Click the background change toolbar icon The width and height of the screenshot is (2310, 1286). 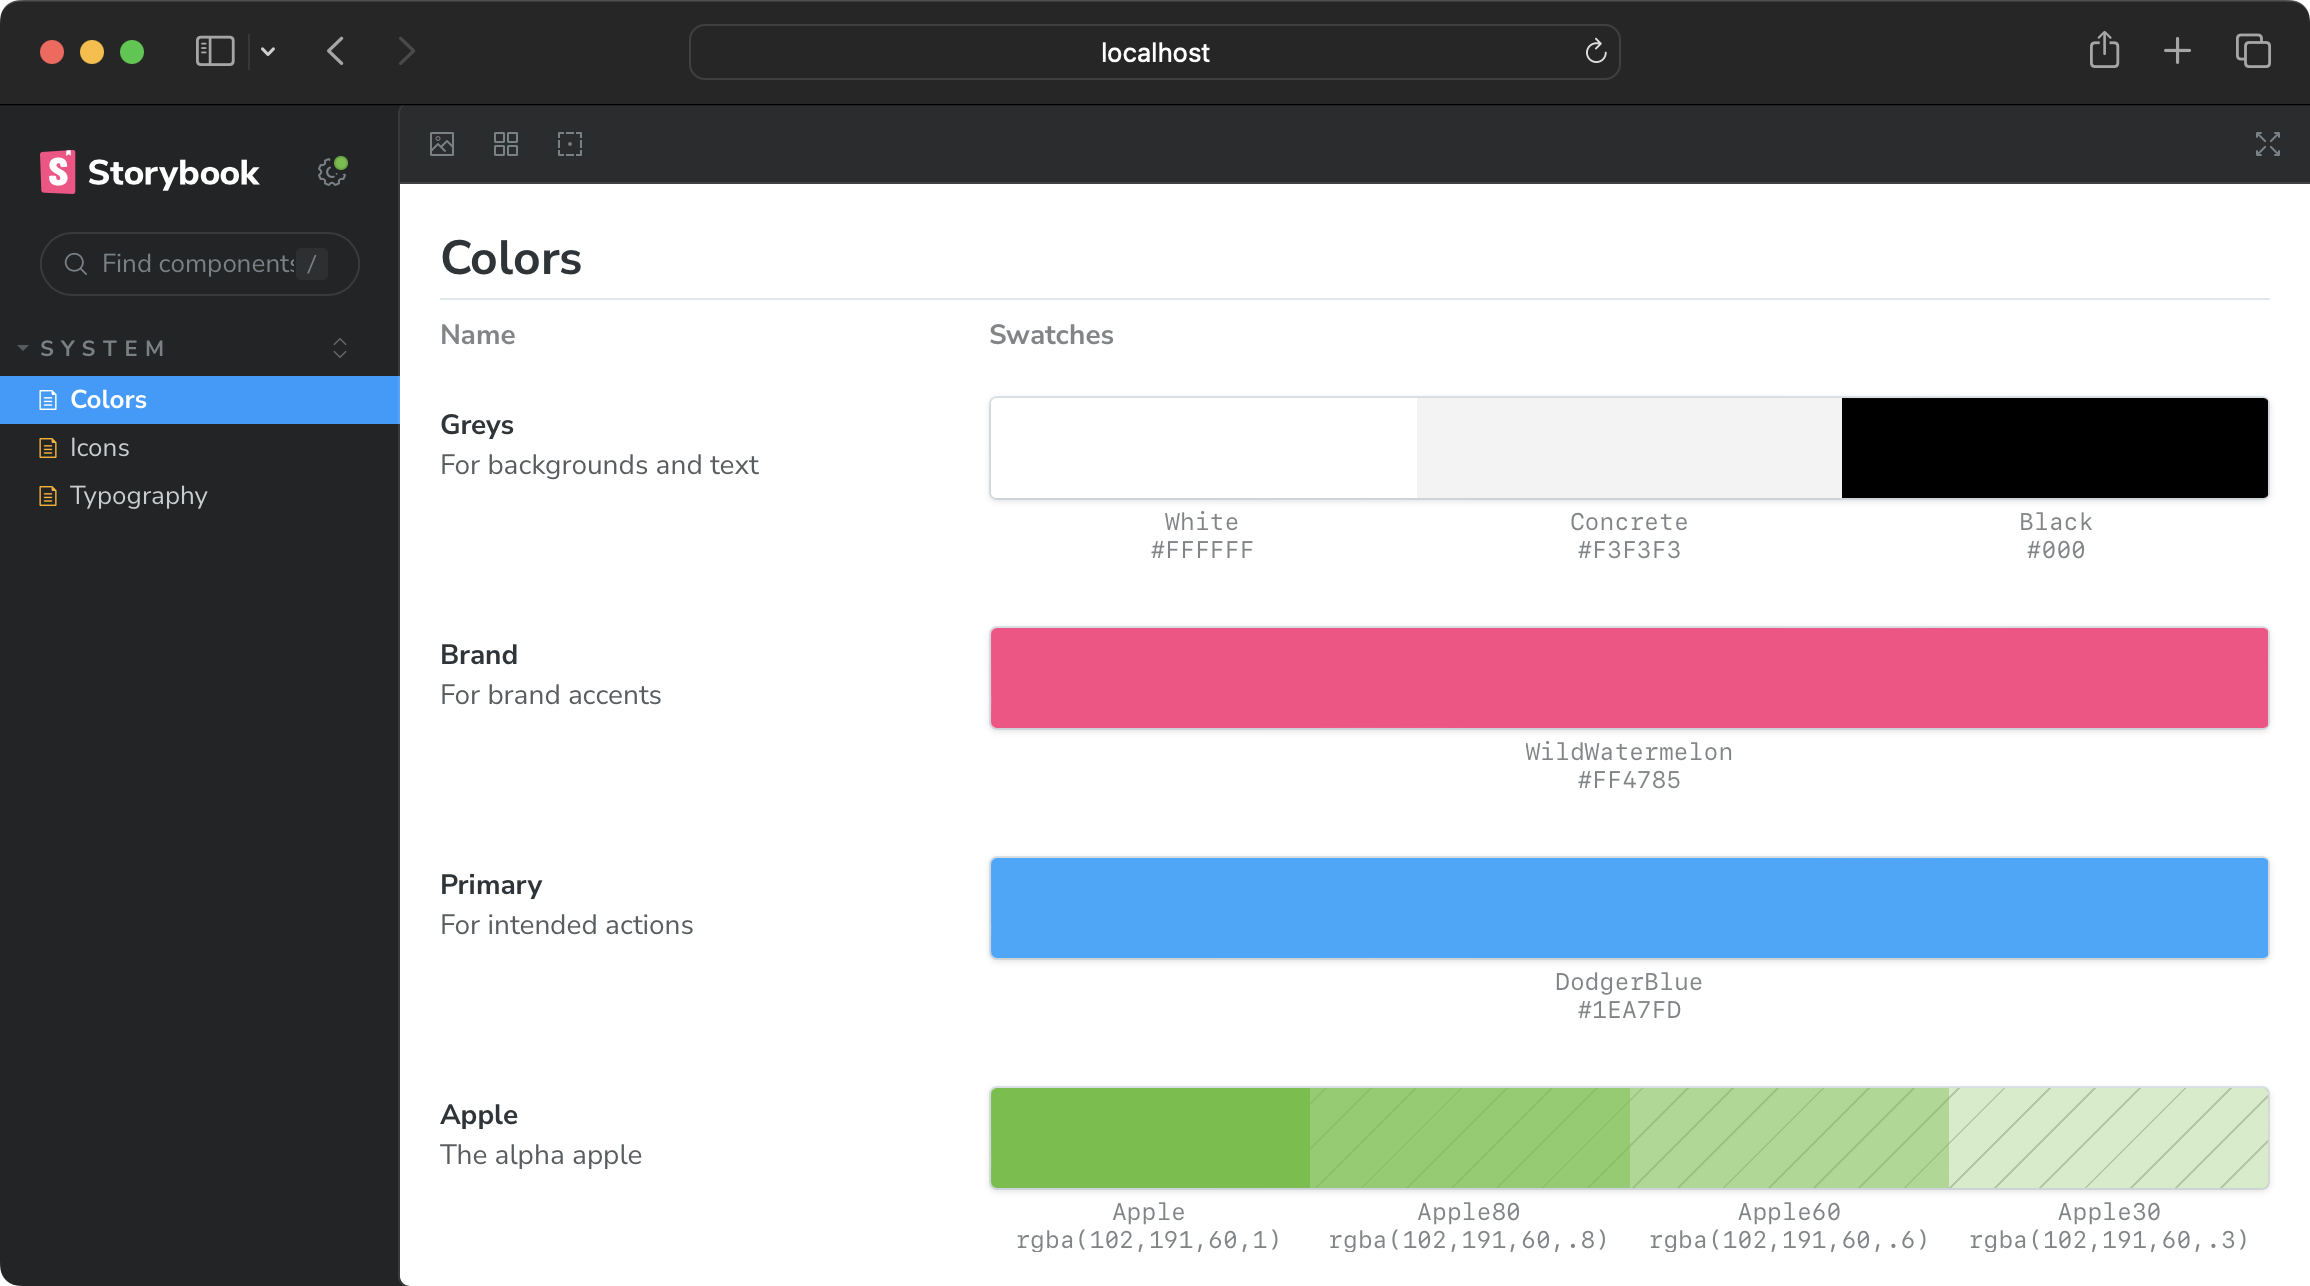(441, 144)
